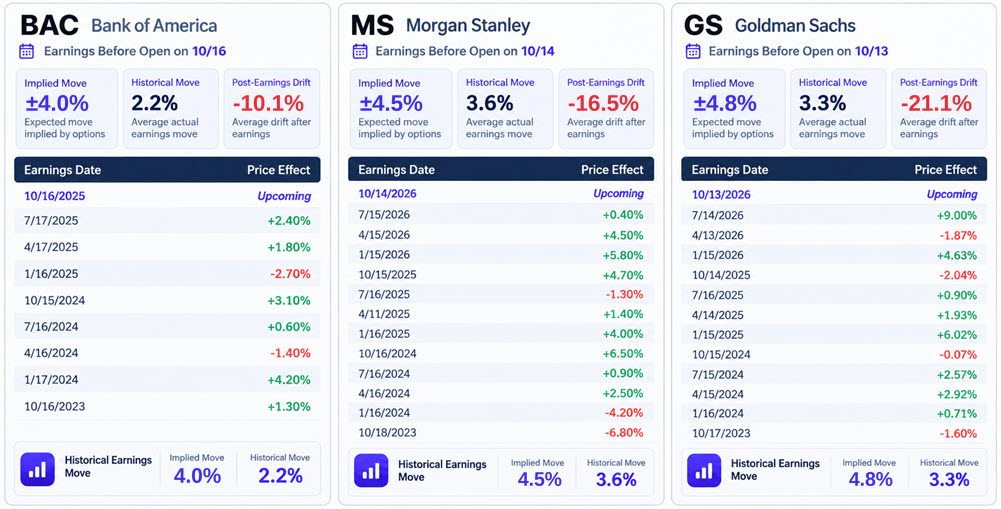Image resolution: width=1001 pixels, height=509 pixels.
Task: Select the BAC ticker heading
Action: [49, 25]
